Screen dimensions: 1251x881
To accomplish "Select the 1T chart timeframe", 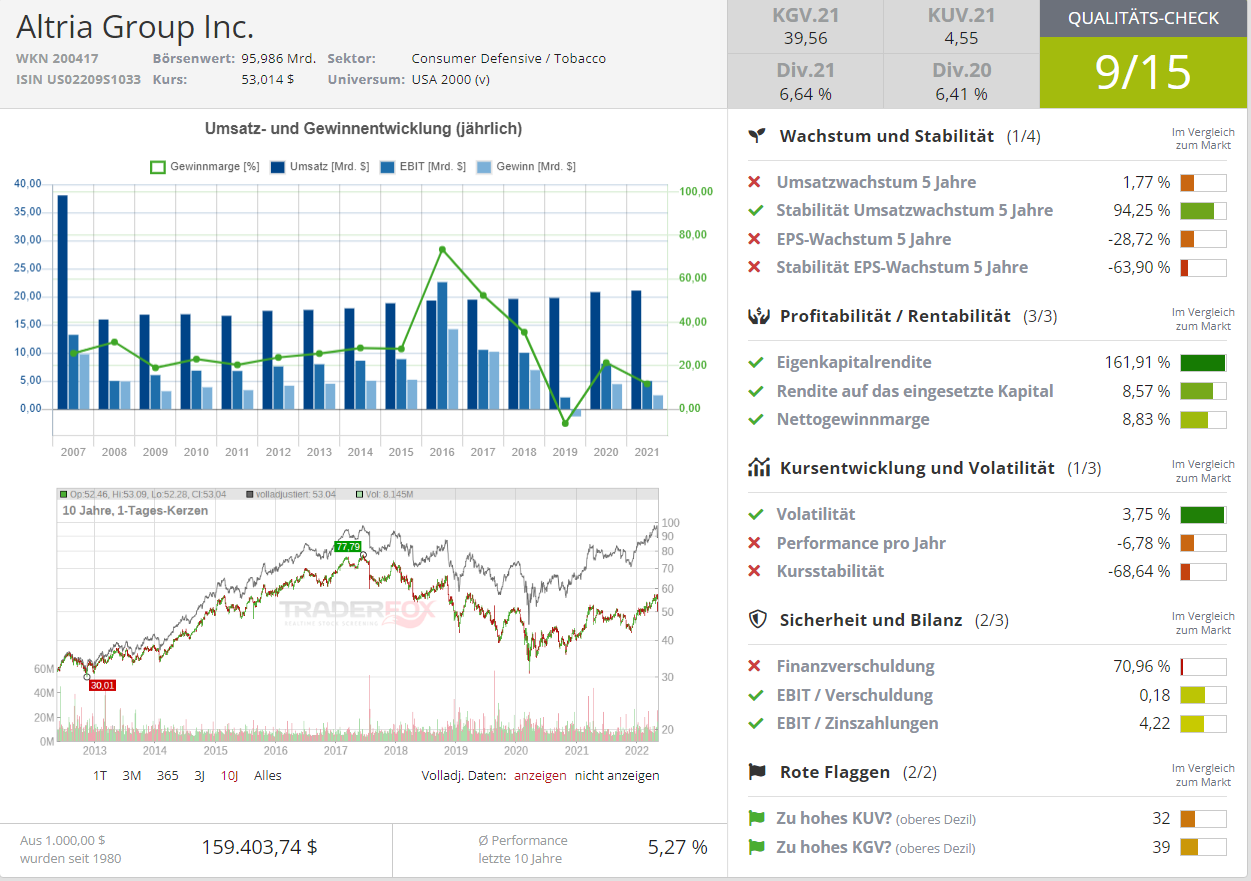I will click(100, 775).
